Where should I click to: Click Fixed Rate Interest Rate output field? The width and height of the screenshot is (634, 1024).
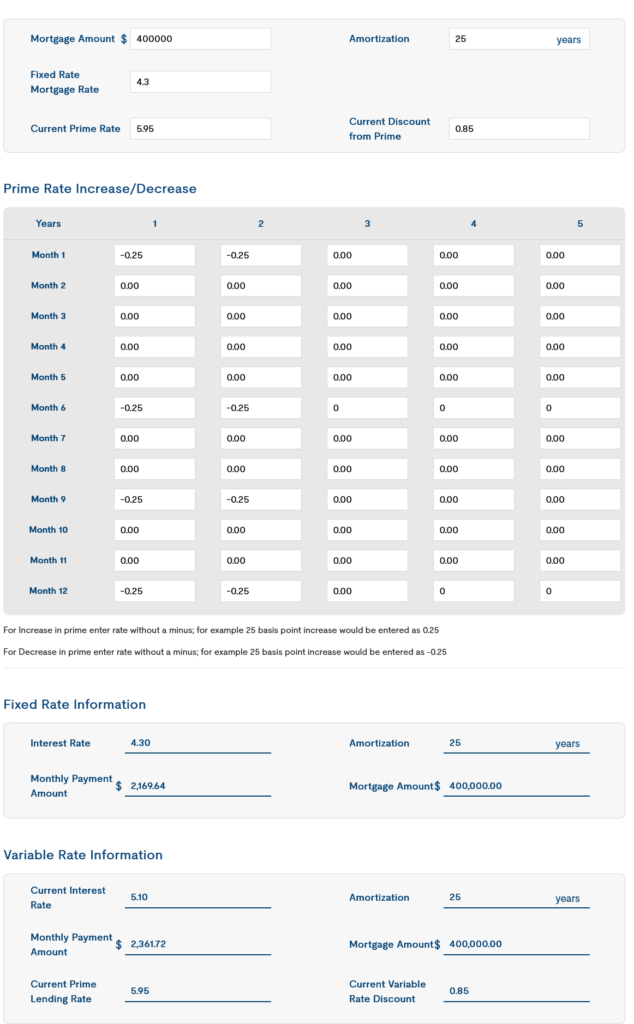click(x=200, y=744)
